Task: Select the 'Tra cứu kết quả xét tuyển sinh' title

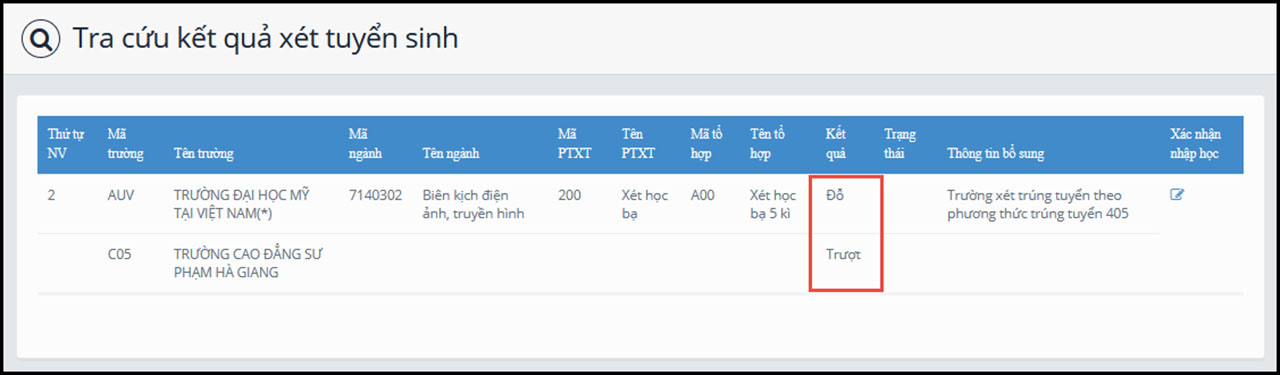Action: (x=265, y=40)
